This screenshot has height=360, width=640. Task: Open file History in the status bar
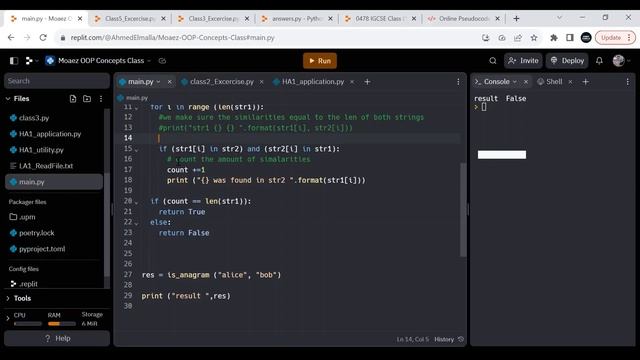click(449, 339)
